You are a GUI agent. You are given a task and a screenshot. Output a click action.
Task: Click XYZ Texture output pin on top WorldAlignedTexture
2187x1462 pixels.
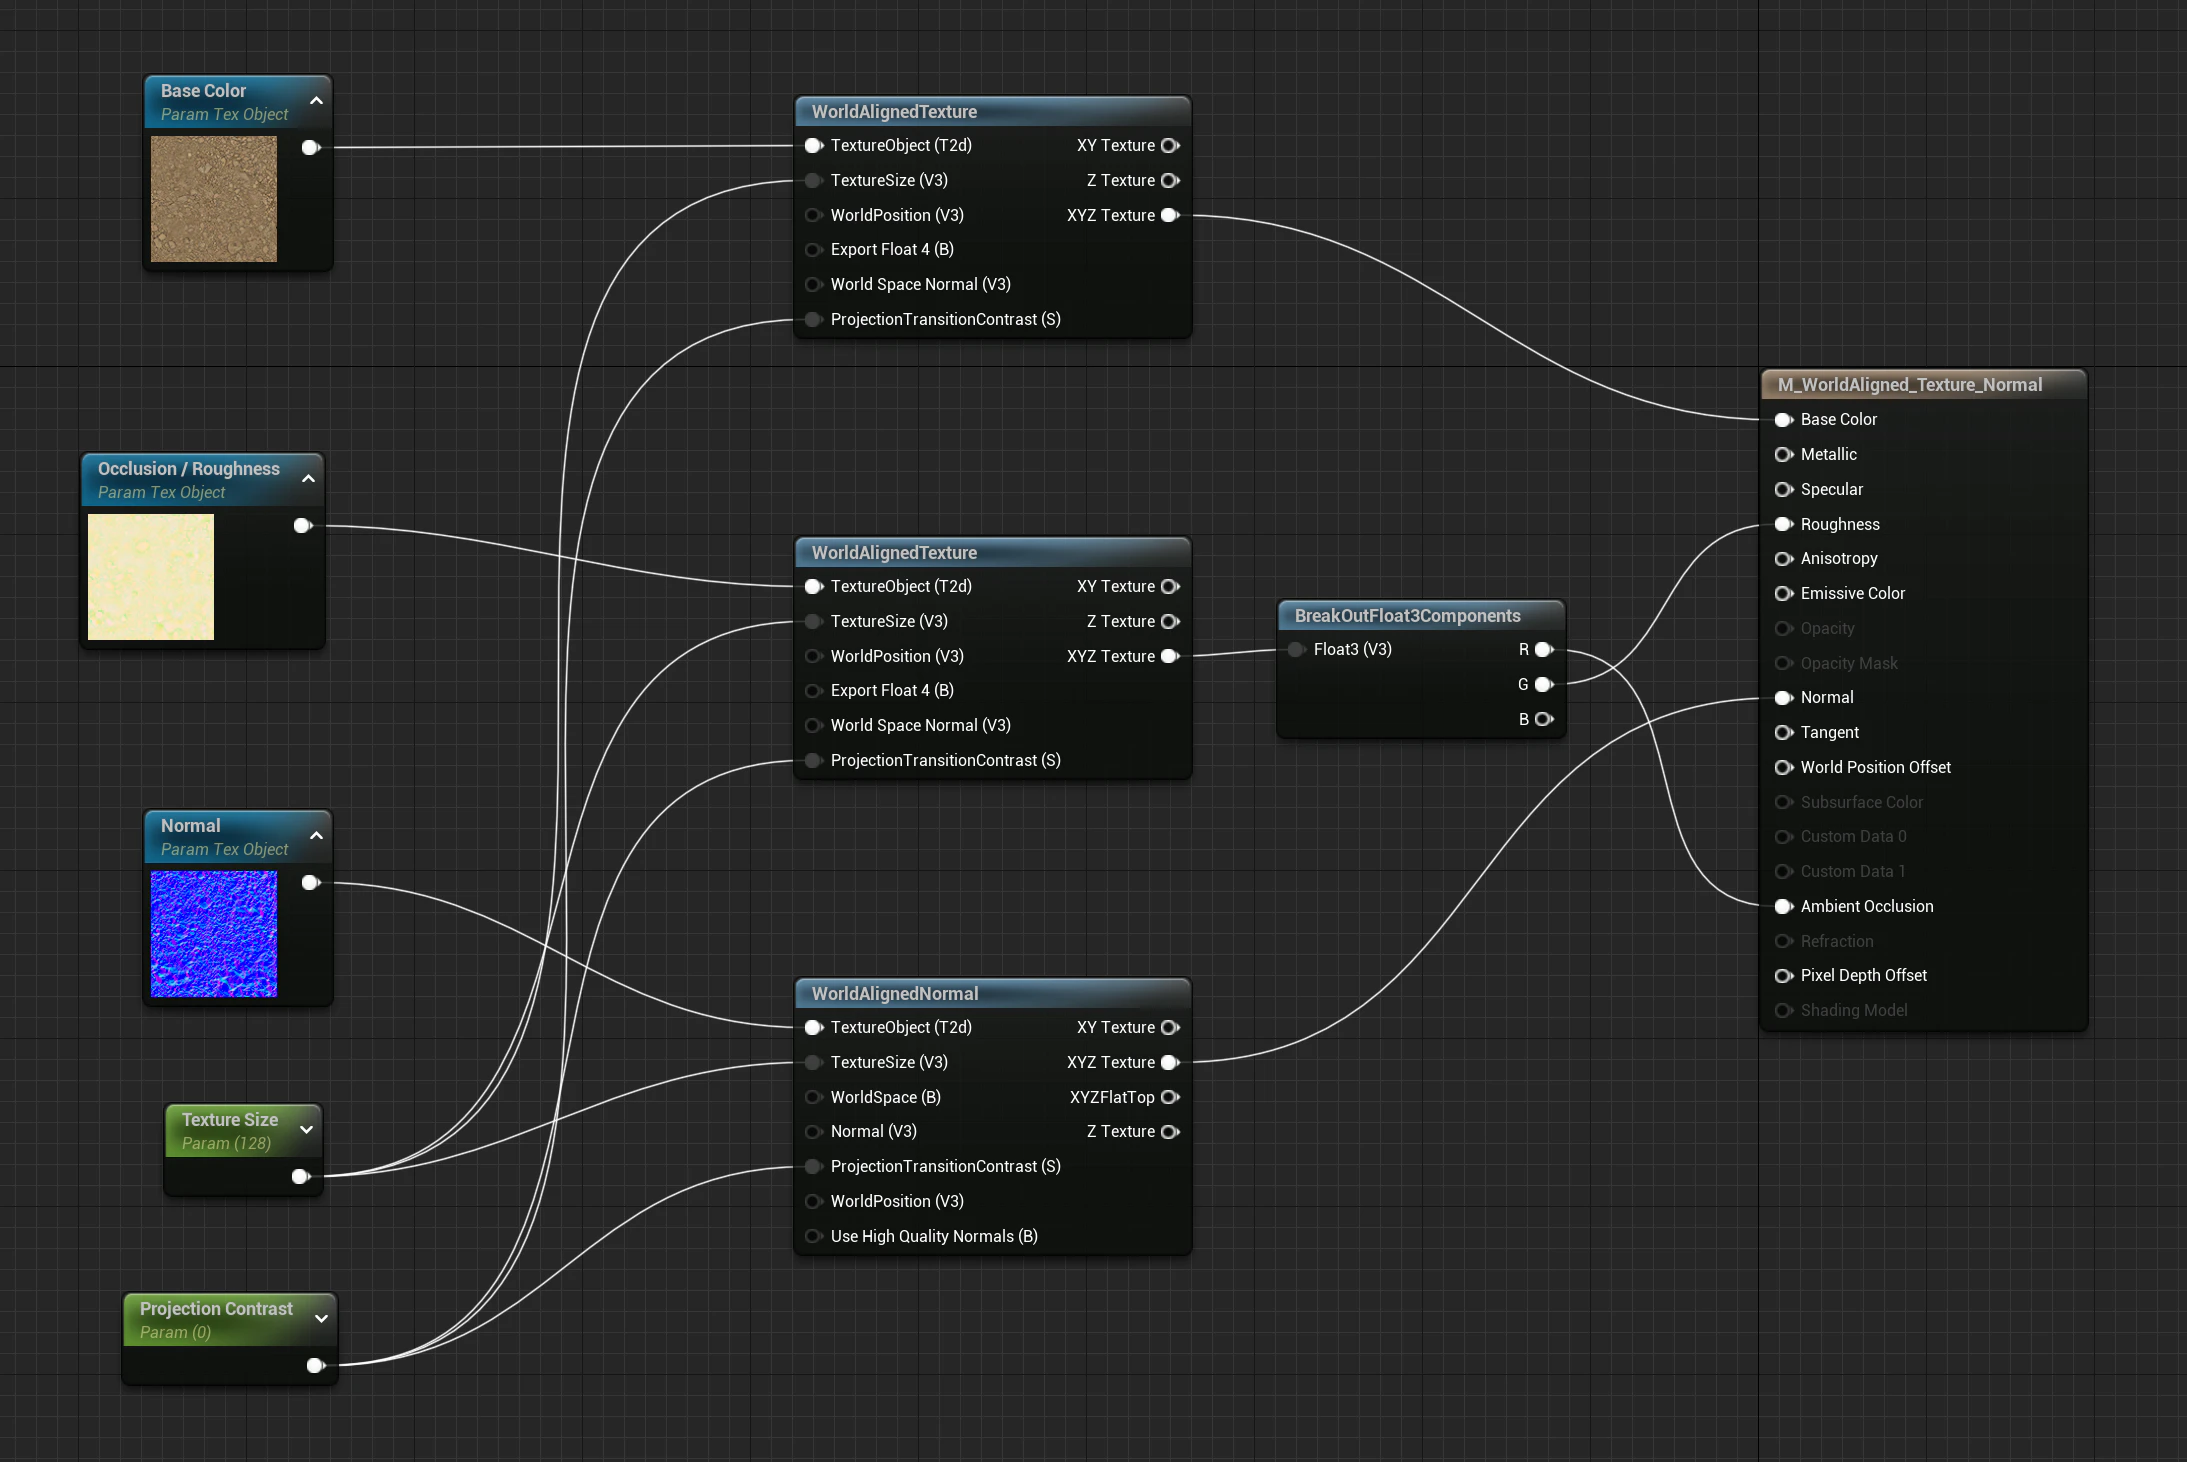coord(1170,215)
